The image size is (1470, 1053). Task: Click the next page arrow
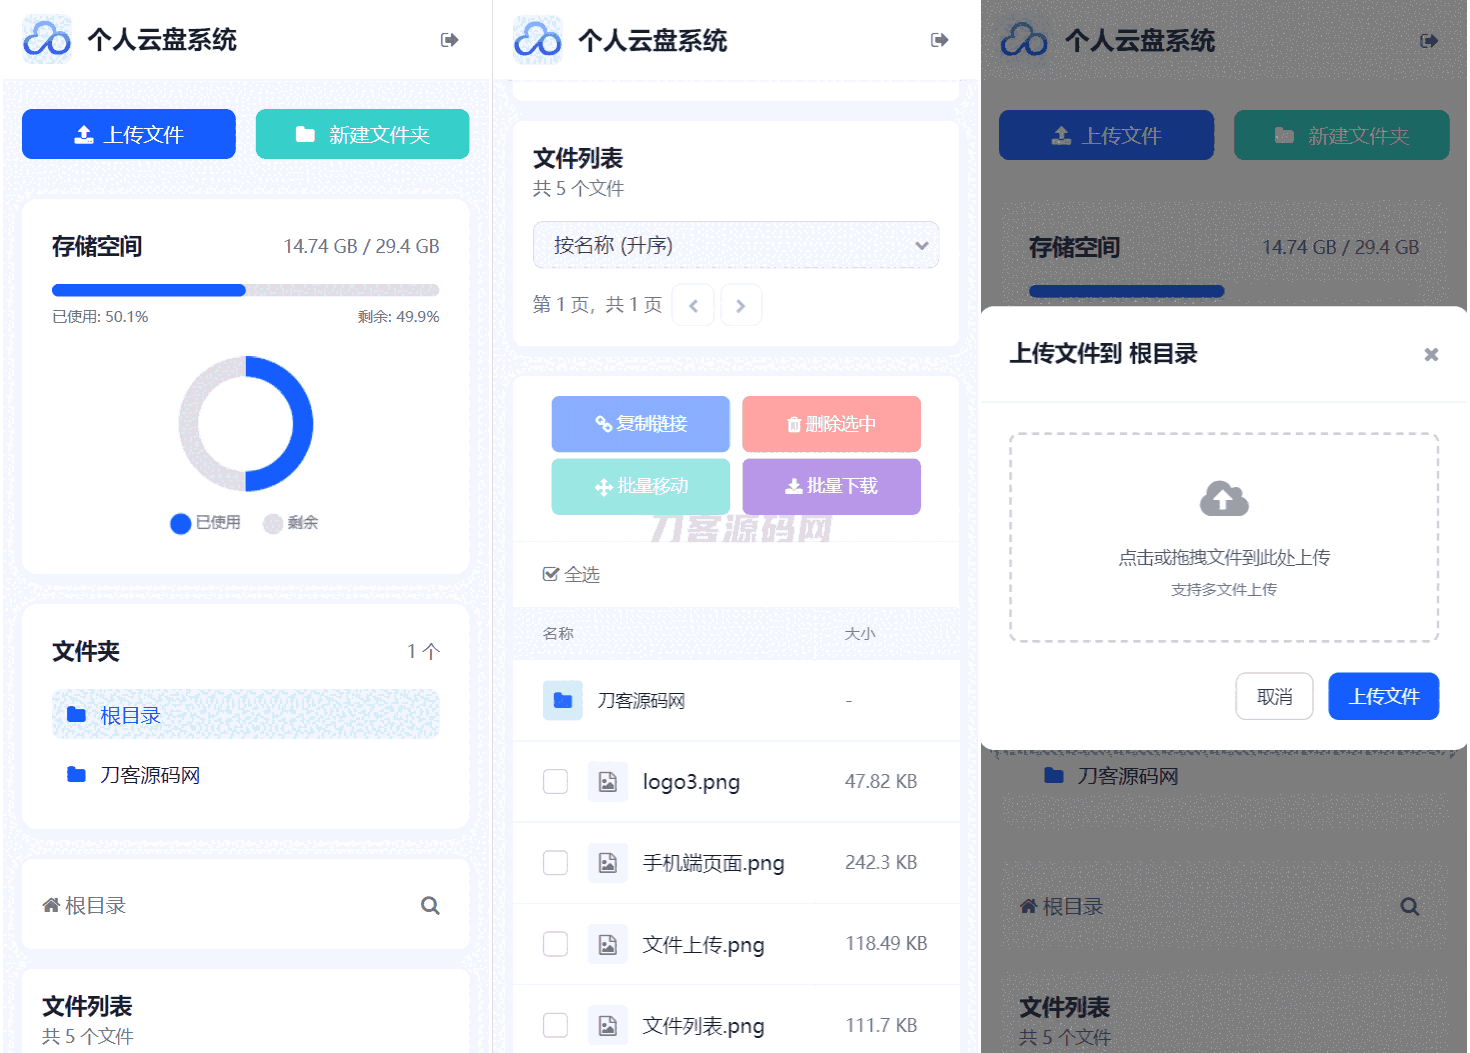741,305
